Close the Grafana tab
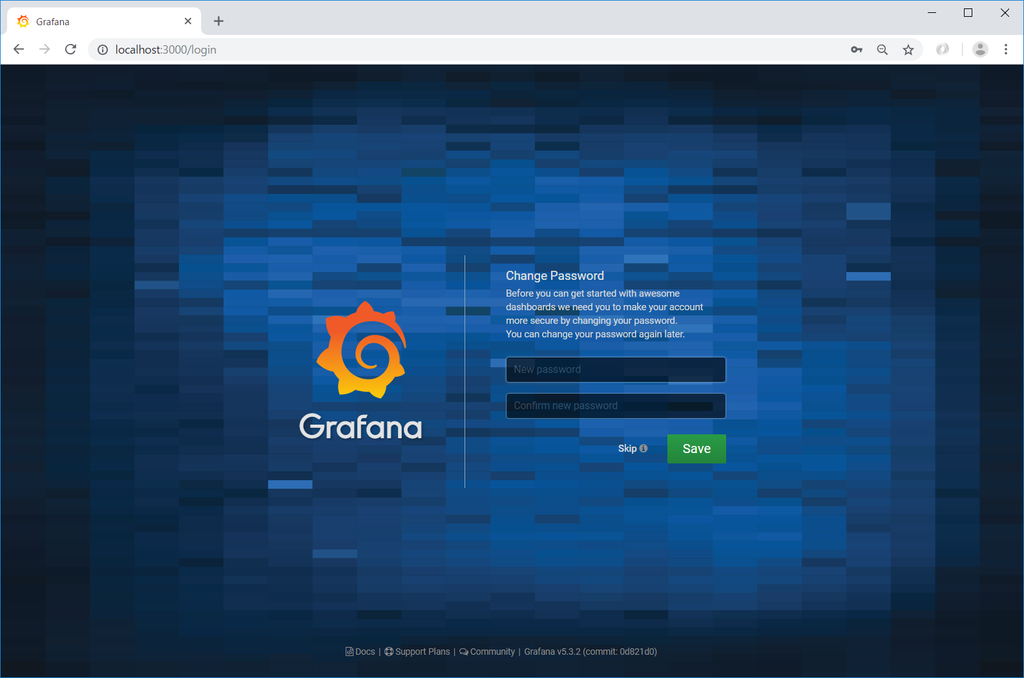Screen dimensions: 1024x678 click(188, 22)
